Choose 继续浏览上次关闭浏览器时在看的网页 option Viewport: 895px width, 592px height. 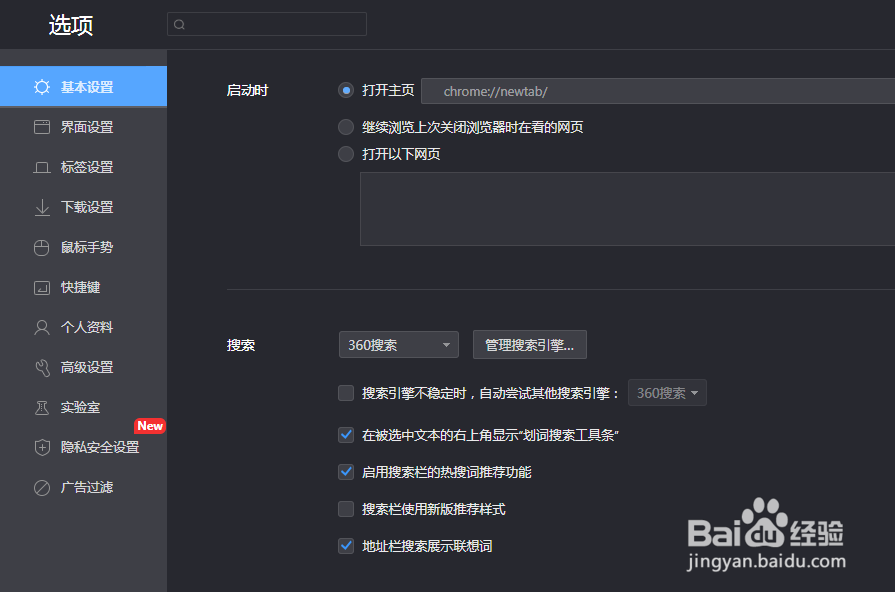(x=345, y=127)
